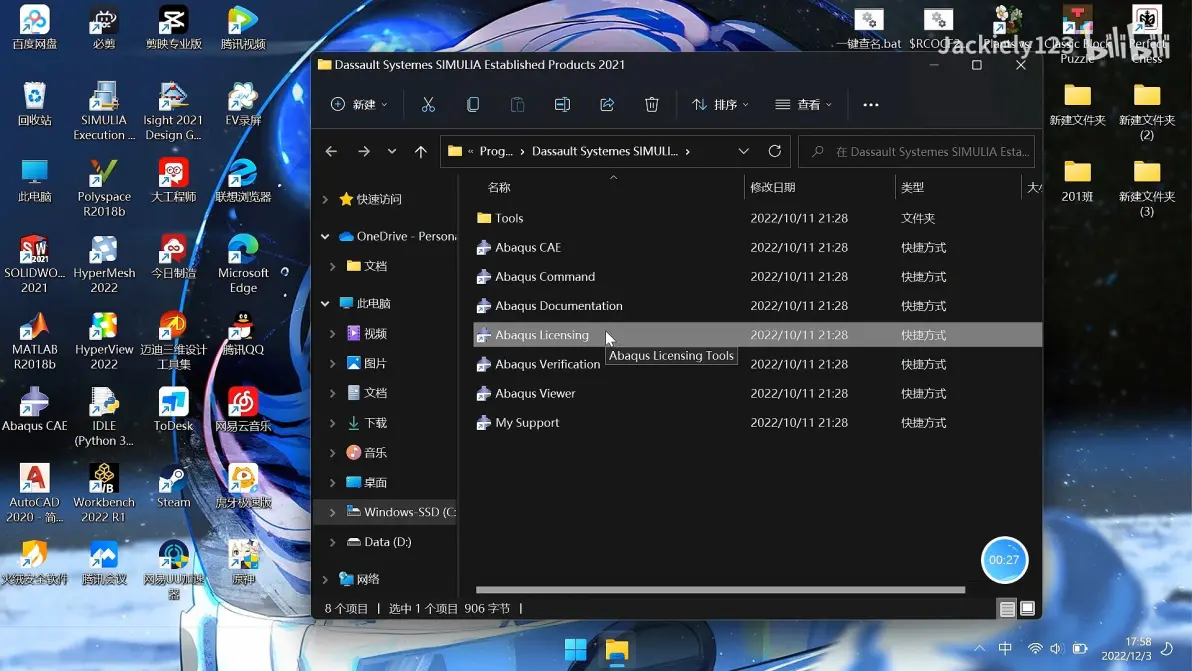Switch to details view icon in status bar
The height and width of the screenshot is (671, 1192).
(1007, 609)
